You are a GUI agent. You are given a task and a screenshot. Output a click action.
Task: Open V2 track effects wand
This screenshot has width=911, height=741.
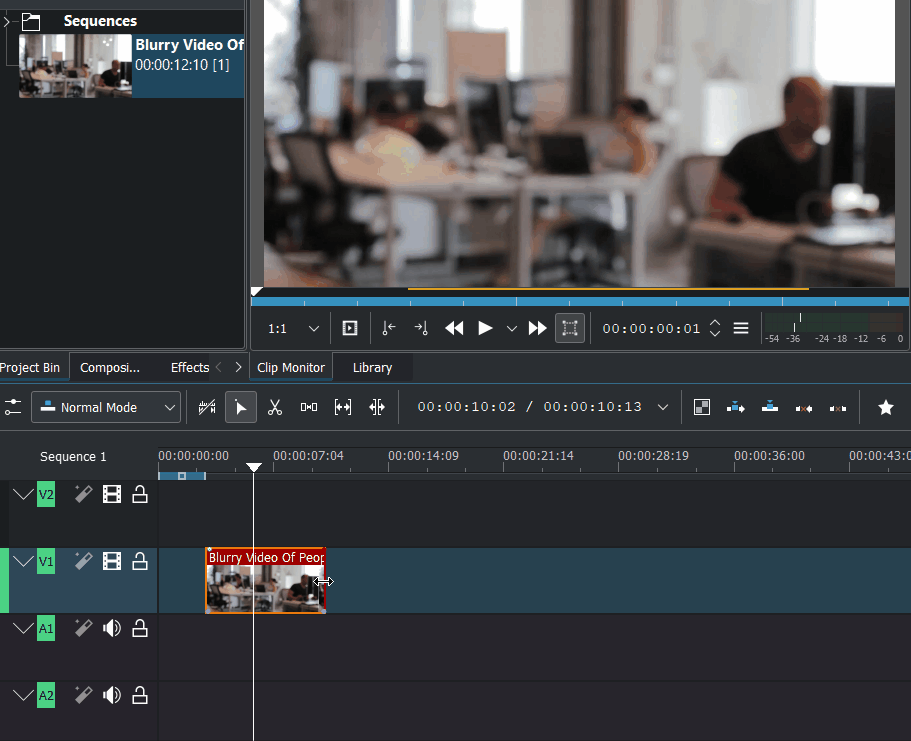pos(83,495)
